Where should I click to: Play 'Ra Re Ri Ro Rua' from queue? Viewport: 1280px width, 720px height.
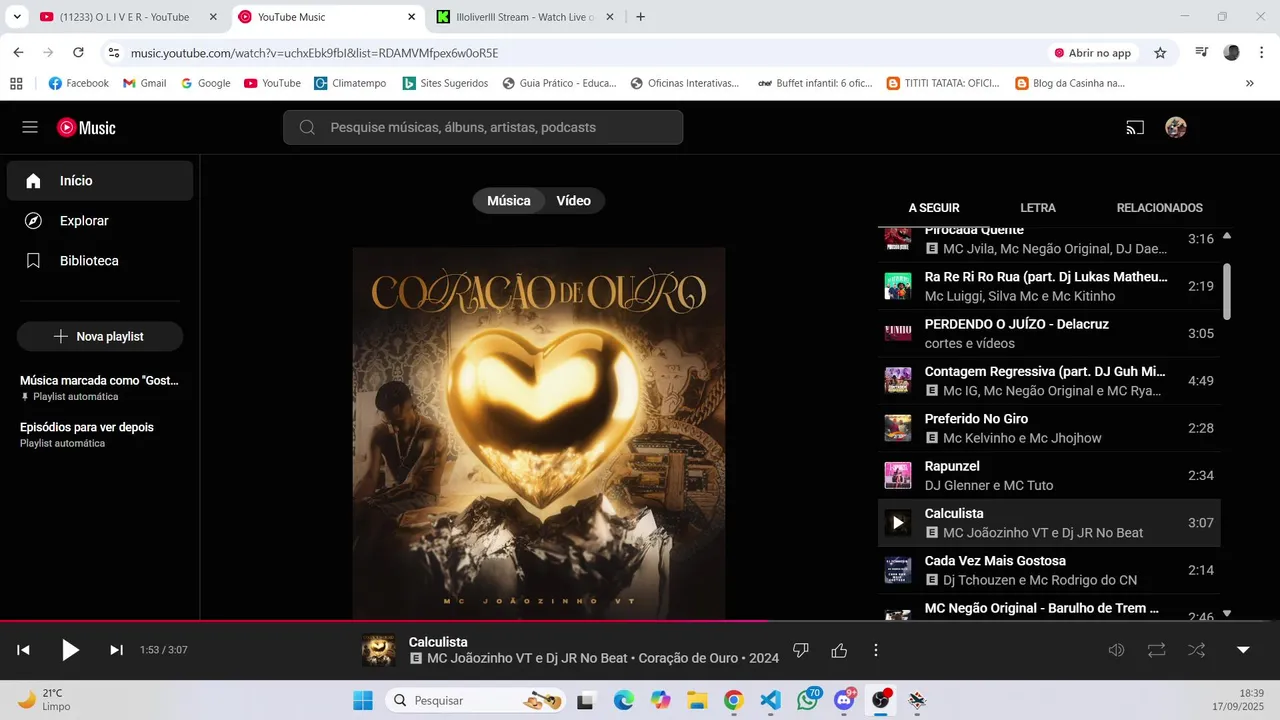pos(1049,286)
